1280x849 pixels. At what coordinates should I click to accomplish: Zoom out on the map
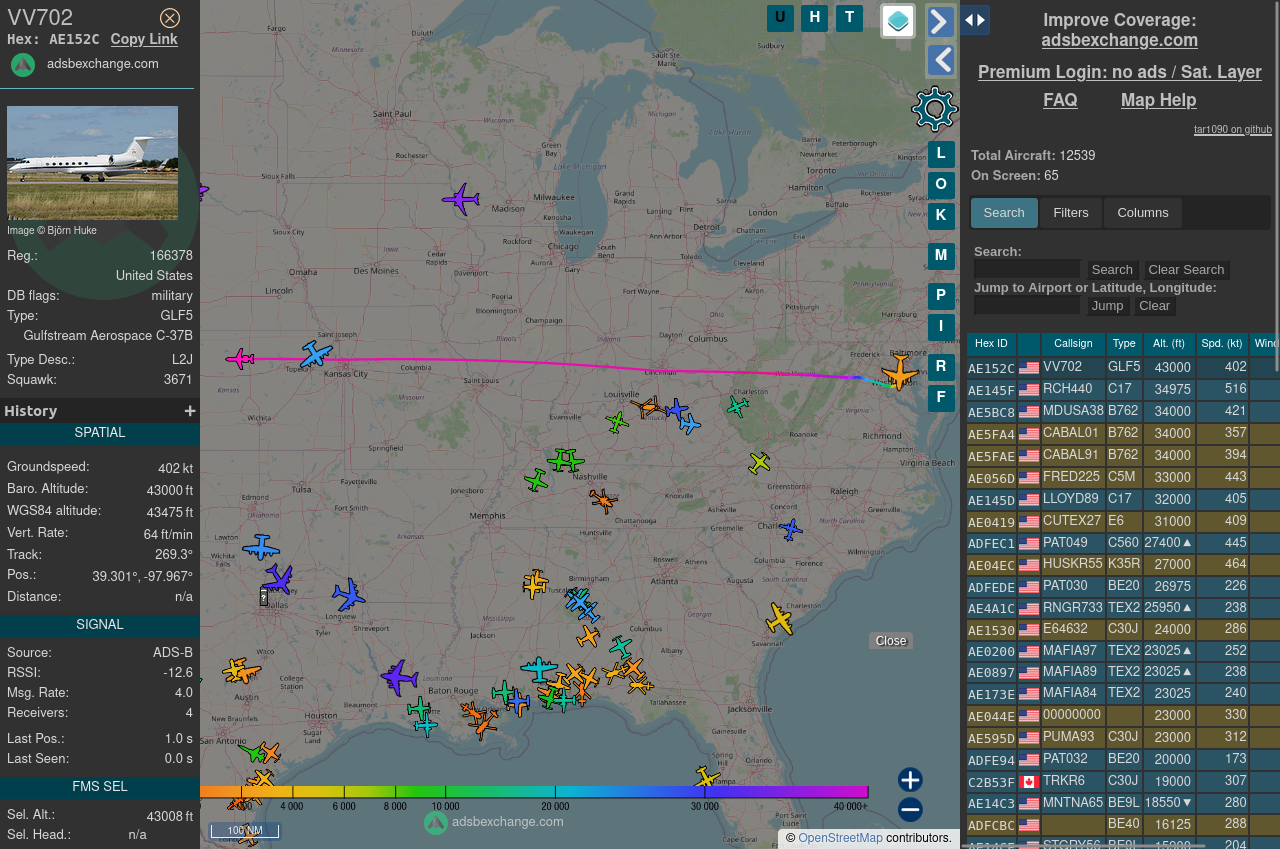point(910,810)
